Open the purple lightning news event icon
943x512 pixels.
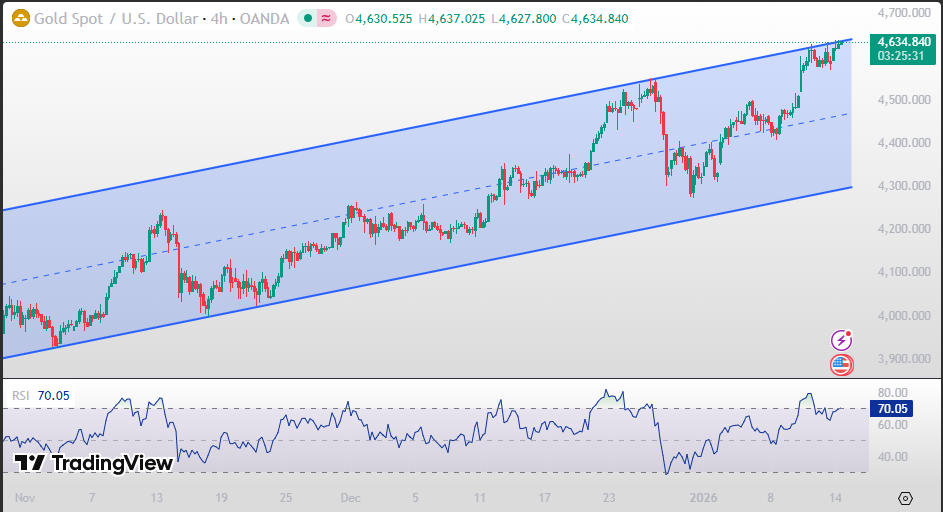pos(842,340)
